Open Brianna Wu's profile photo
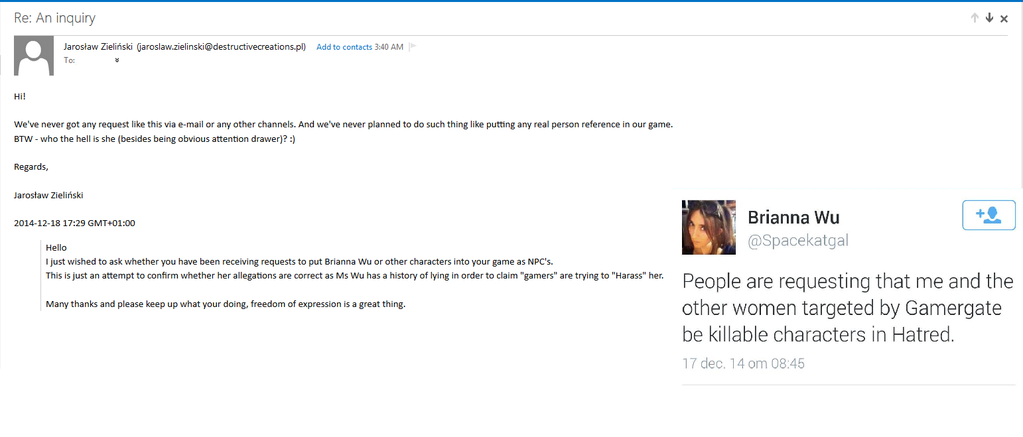Viewport: 1023px width, 437px height. tap(709, 227)
